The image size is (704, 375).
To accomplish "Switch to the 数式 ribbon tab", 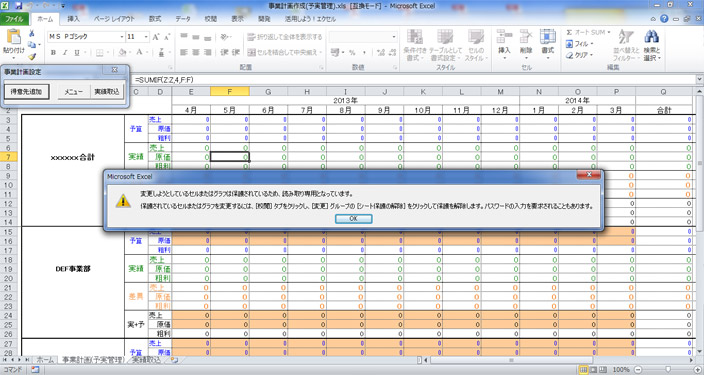I will (155, 19).
